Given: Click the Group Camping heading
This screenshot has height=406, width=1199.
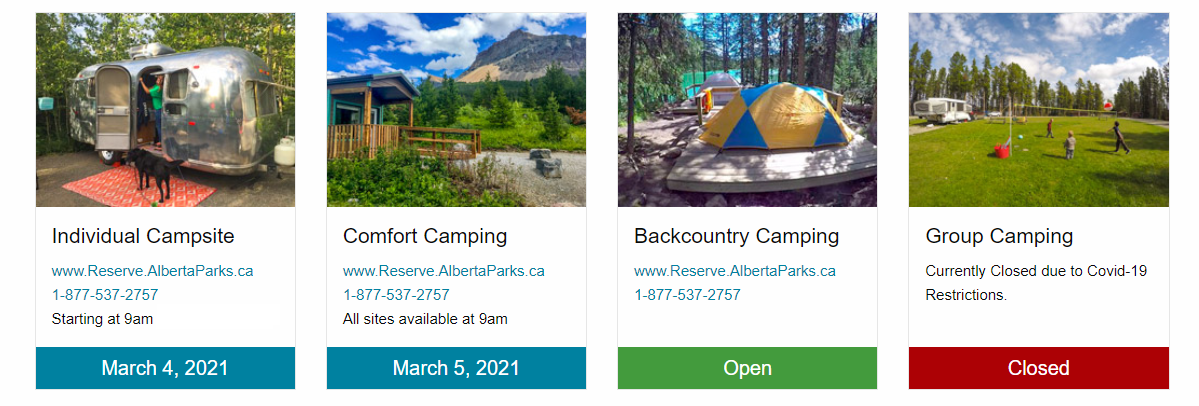Looking at the screenshot, I should click(x=999, y=236).
